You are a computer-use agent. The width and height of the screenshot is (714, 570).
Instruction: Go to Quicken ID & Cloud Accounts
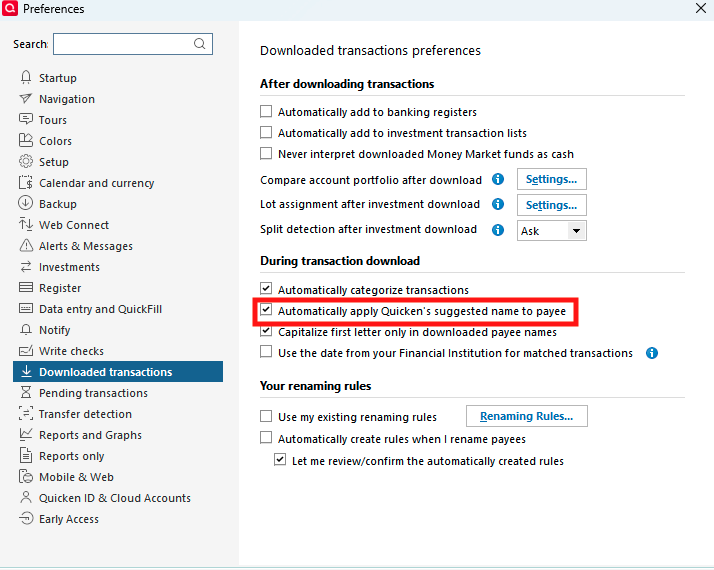114,498
